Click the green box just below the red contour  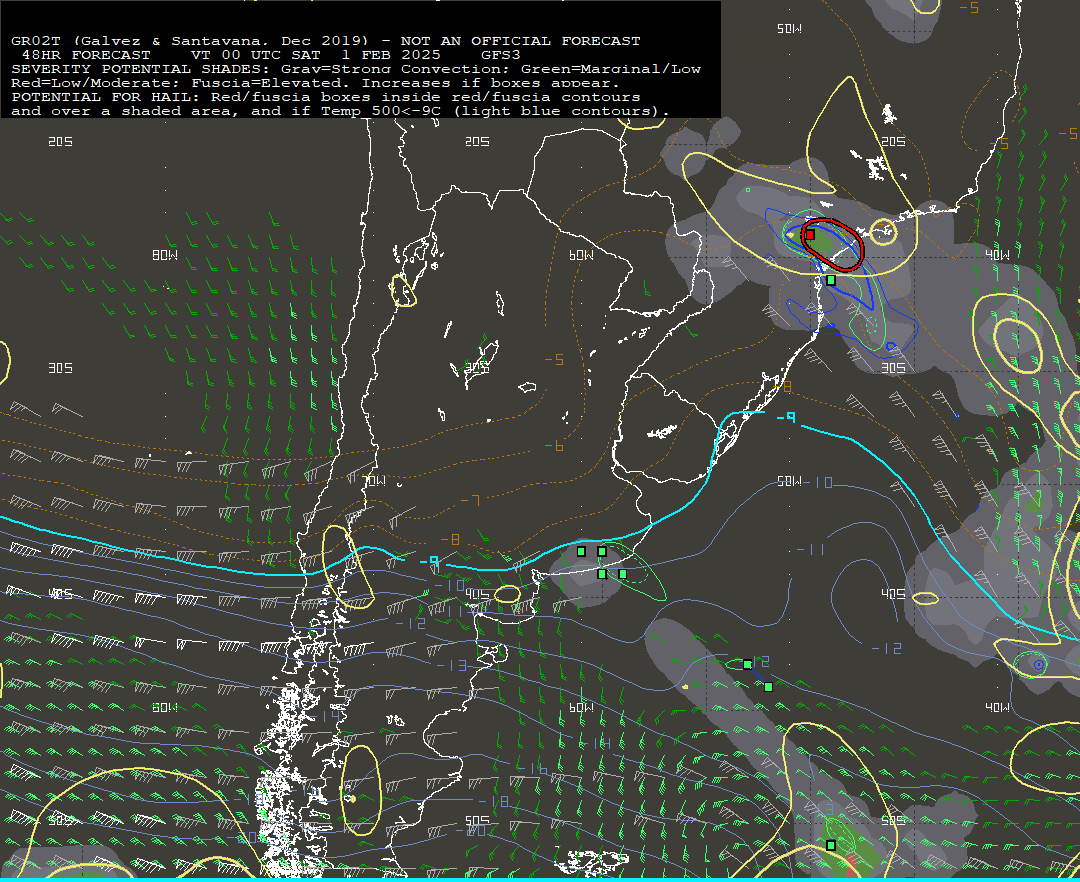click(x=831, y=280)
